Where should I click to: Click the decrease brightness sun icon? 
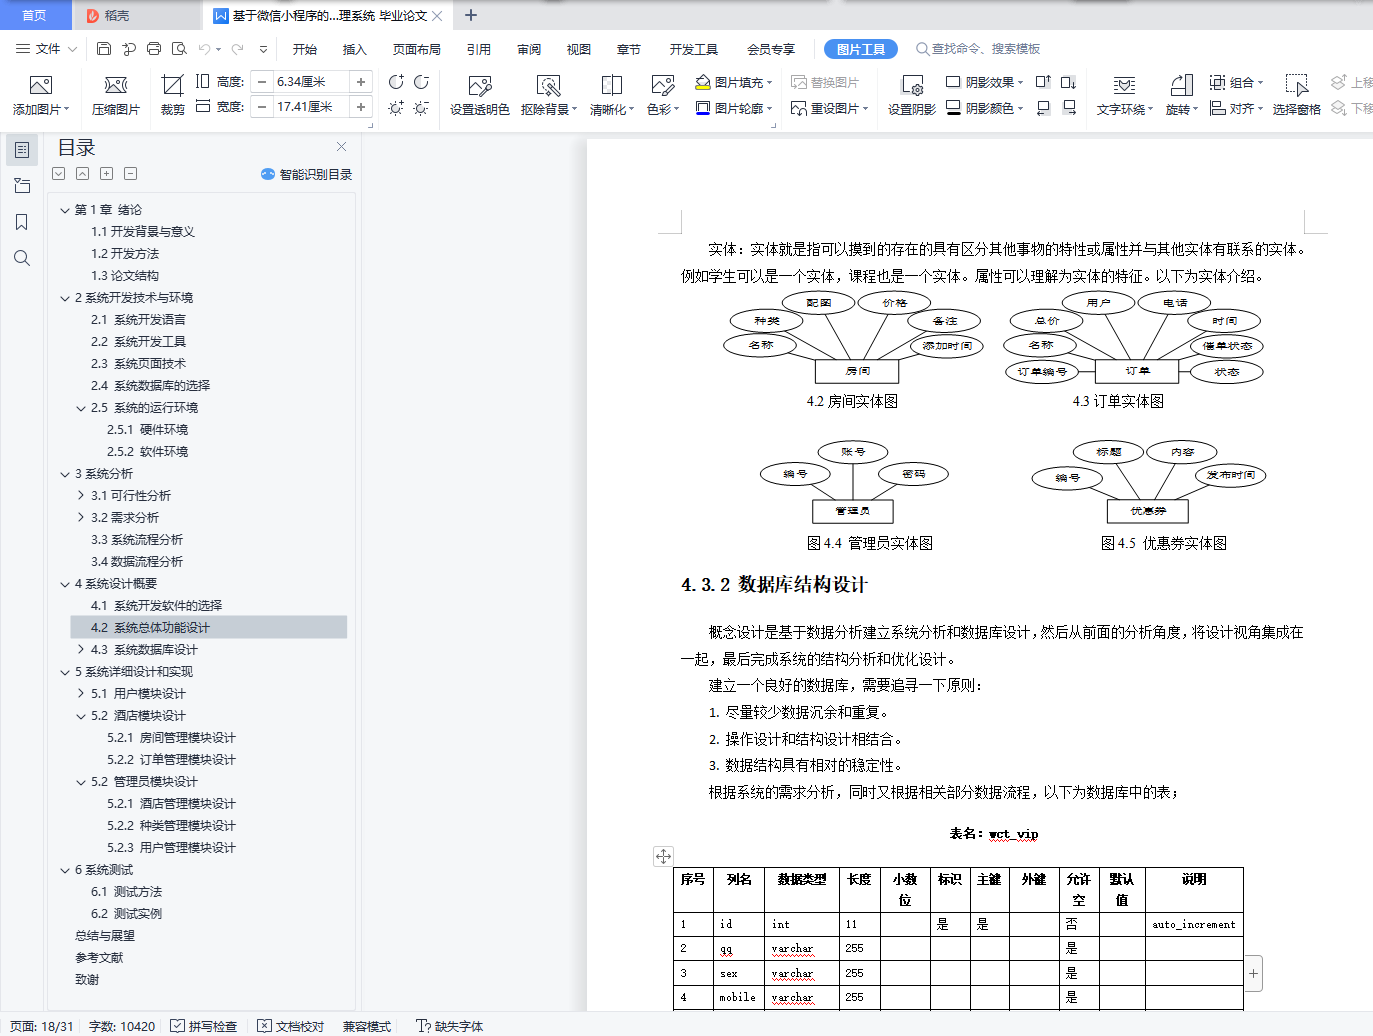[x=421, y=107]
